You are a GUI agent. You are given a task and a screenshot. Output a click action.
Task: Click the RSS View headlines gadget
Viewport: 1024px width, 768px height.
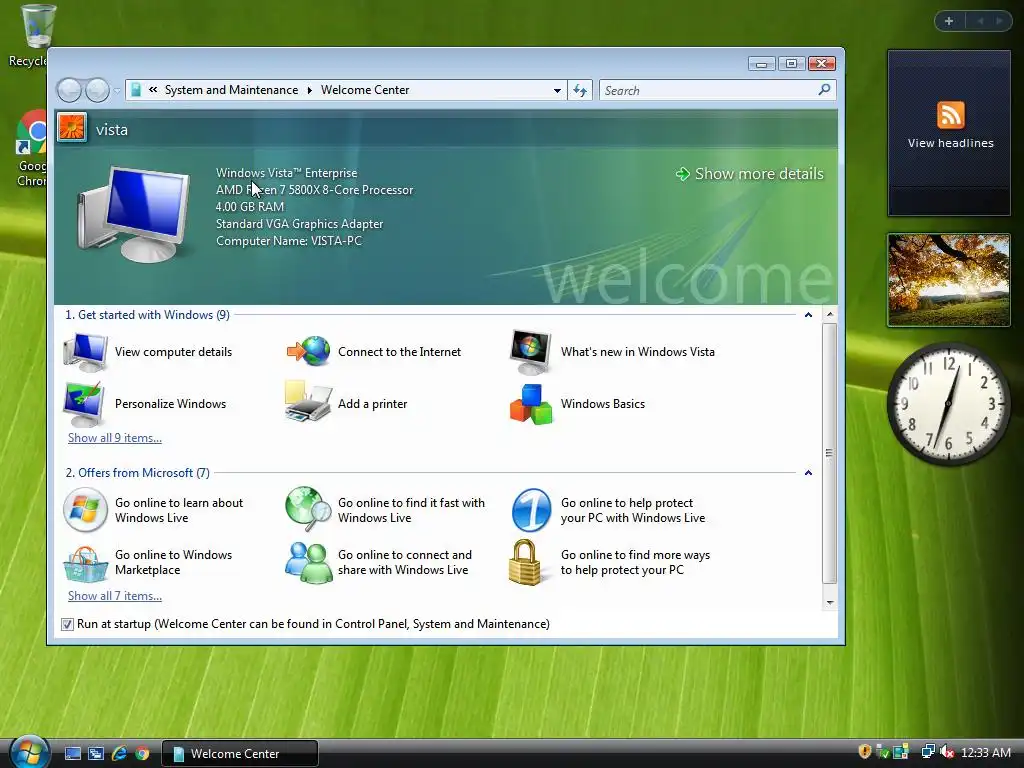[949, 133]
